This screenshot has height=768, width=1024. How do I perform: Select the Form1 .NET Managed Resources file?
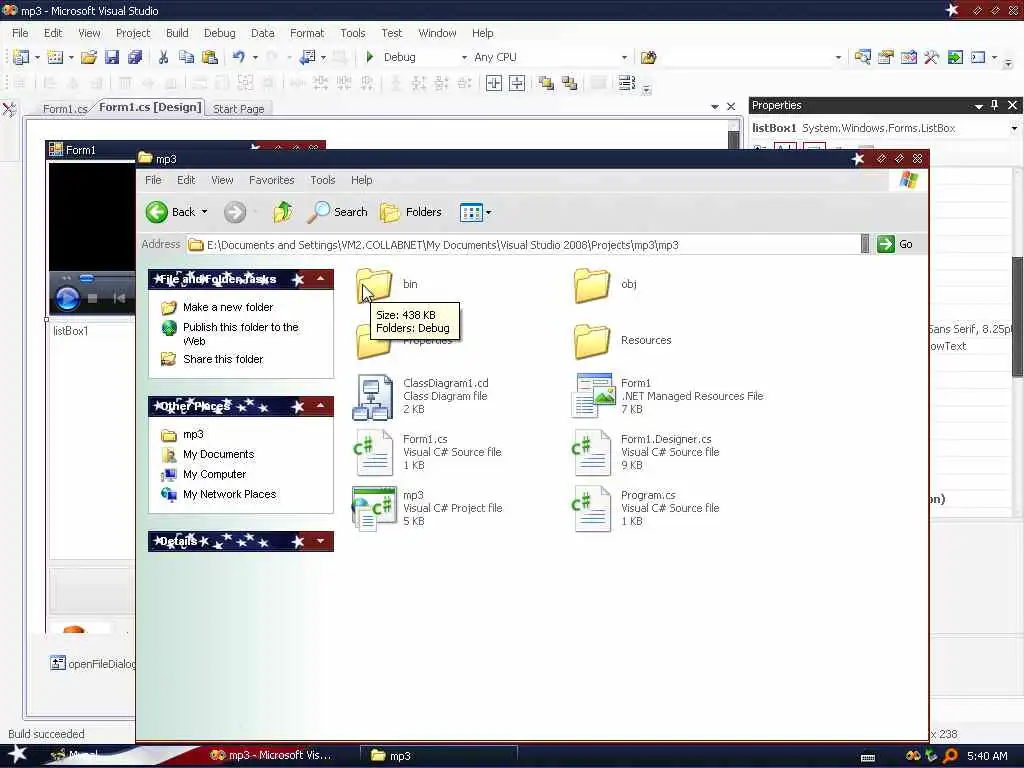(x=667, y=396)
